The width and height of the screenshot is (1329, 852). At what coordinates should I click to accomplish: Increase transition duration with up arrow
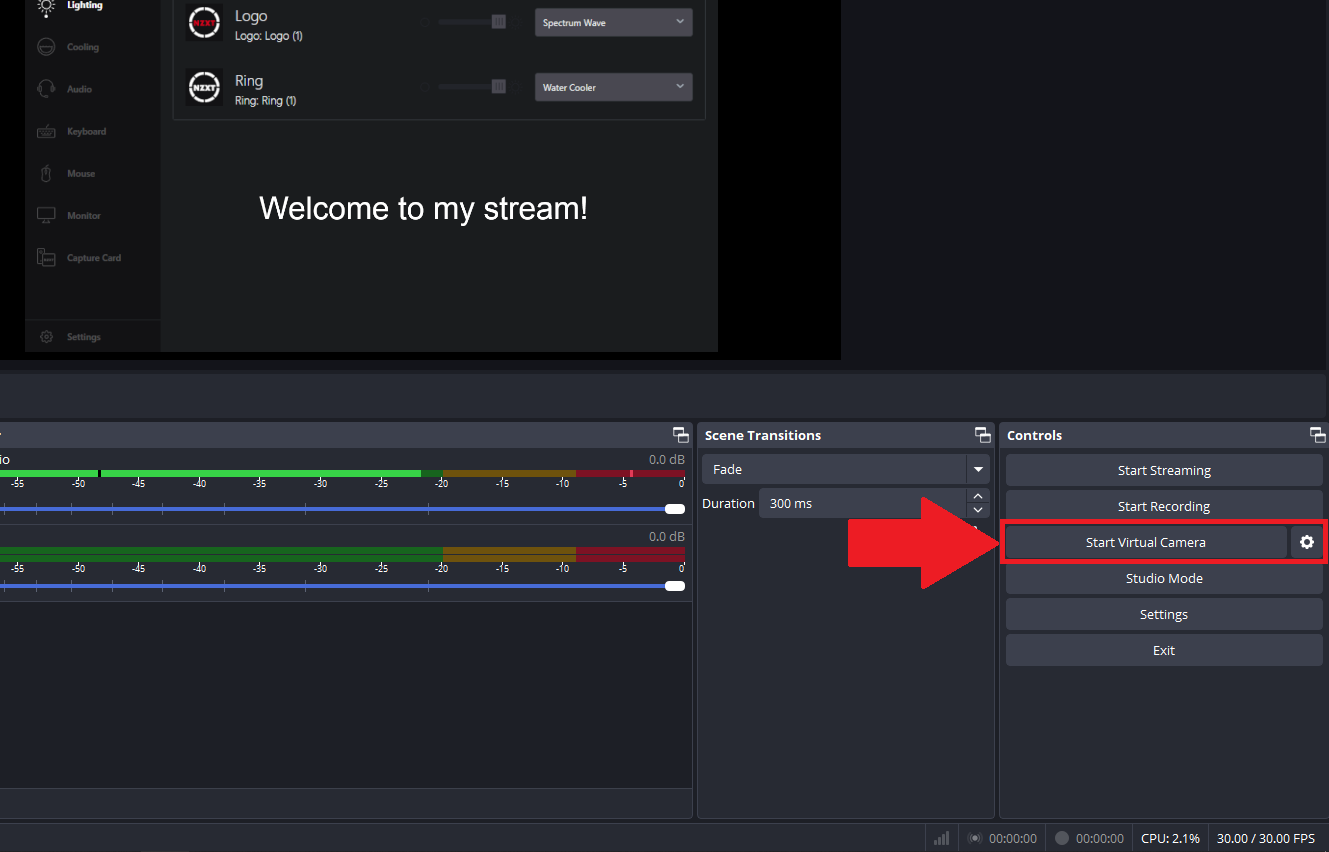[x=979, y=496]
